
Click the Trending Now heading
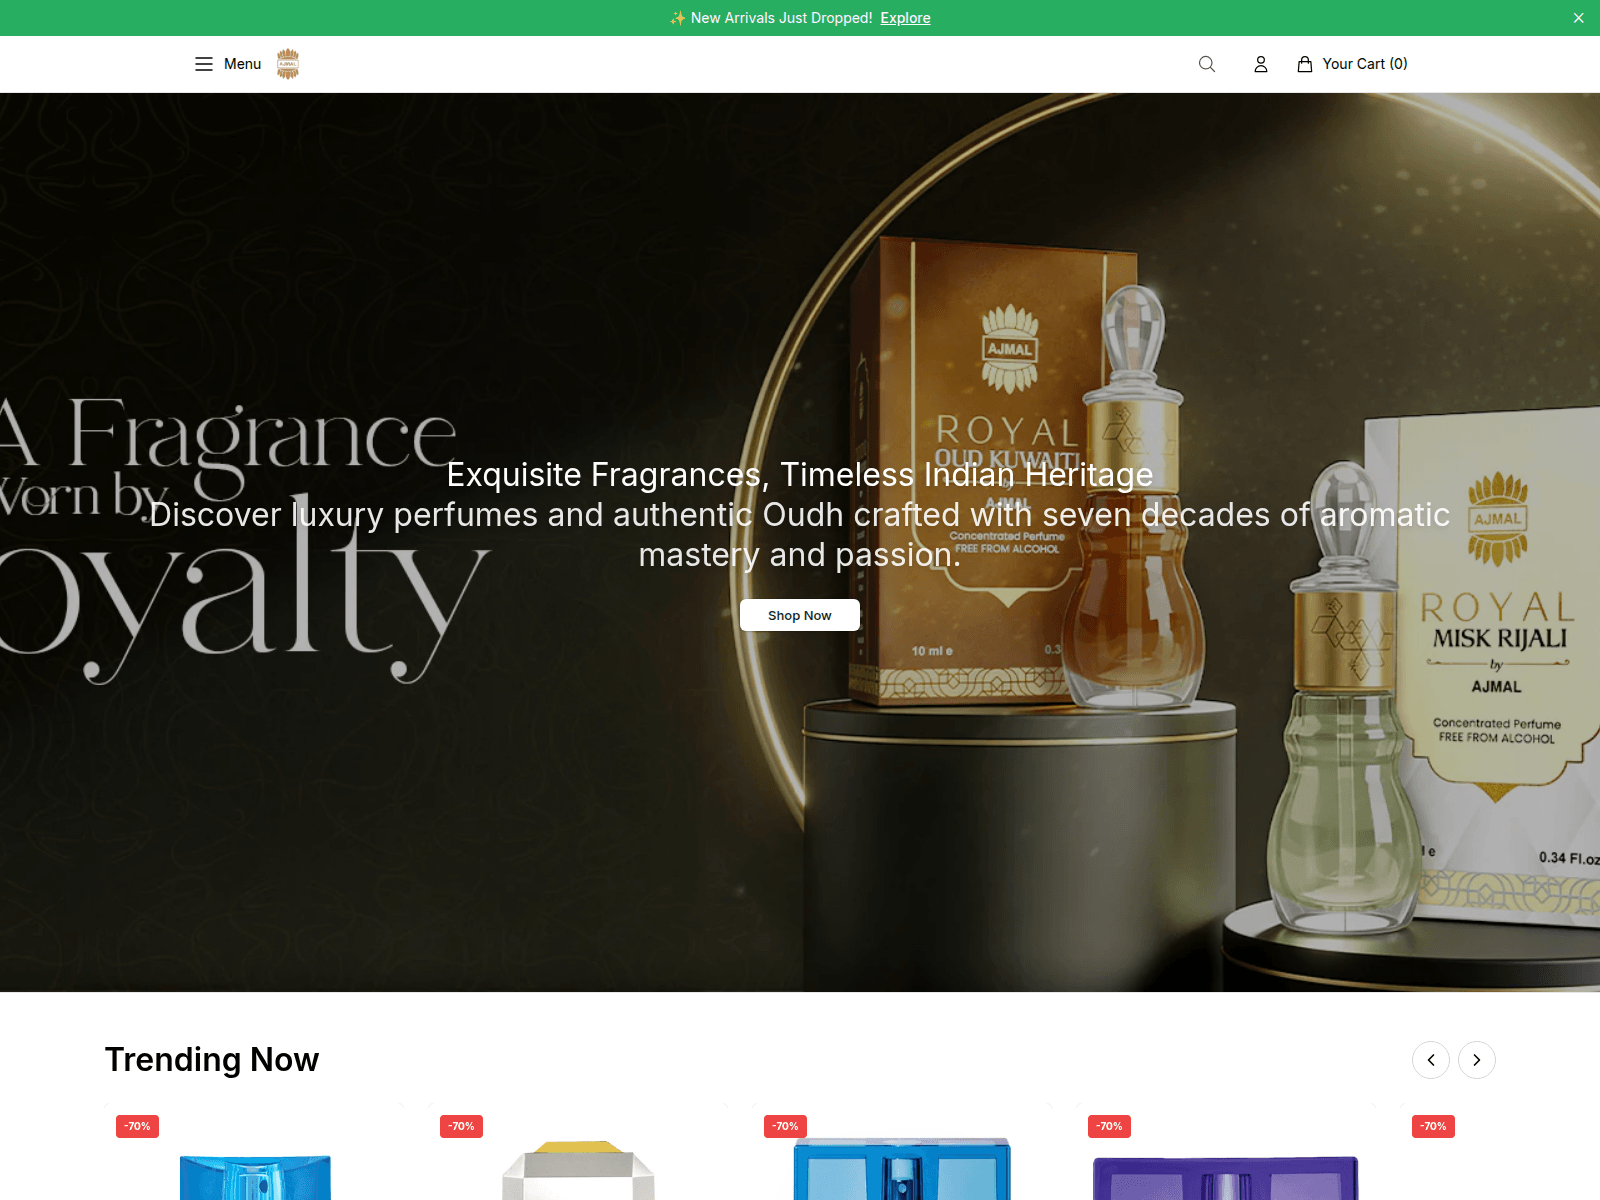(x=212, y=1060)
